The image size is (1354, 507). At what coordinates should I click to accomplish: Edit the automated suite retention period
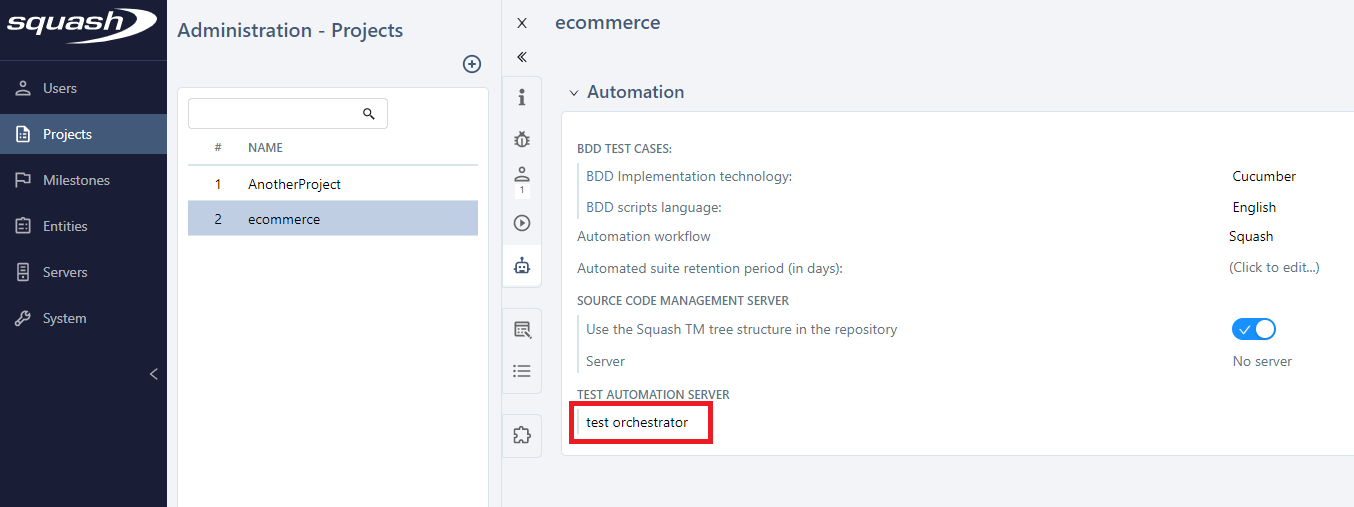tap(1274, 267)
